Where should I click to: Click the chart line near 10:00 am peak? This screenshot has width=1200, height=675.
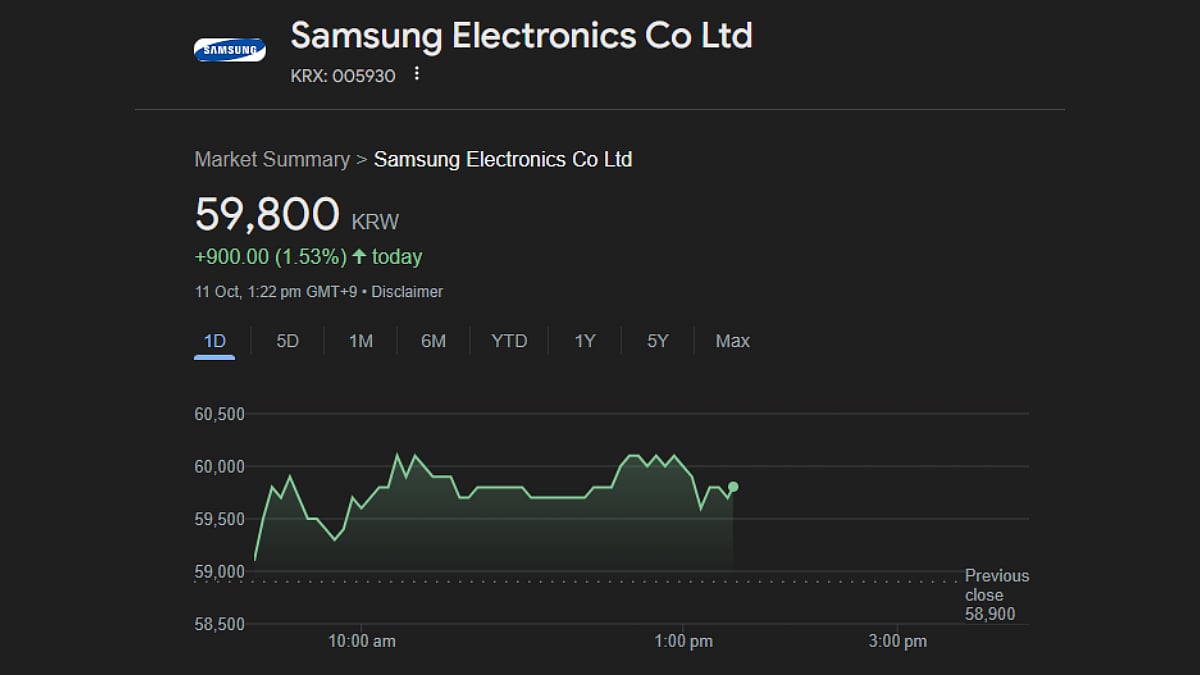tap(398, 456)
